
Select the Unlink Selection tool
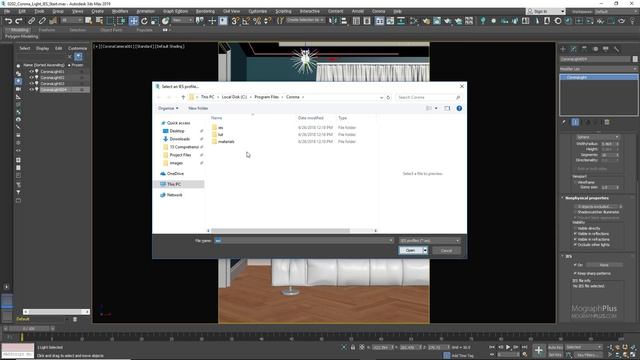42,21
